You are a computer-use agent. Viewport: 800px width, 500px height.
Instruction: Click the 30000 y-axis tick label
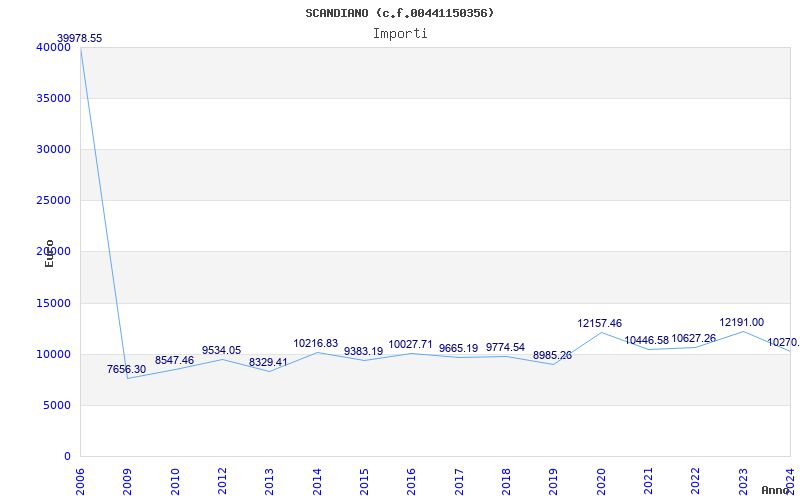(x=54, y=149)
